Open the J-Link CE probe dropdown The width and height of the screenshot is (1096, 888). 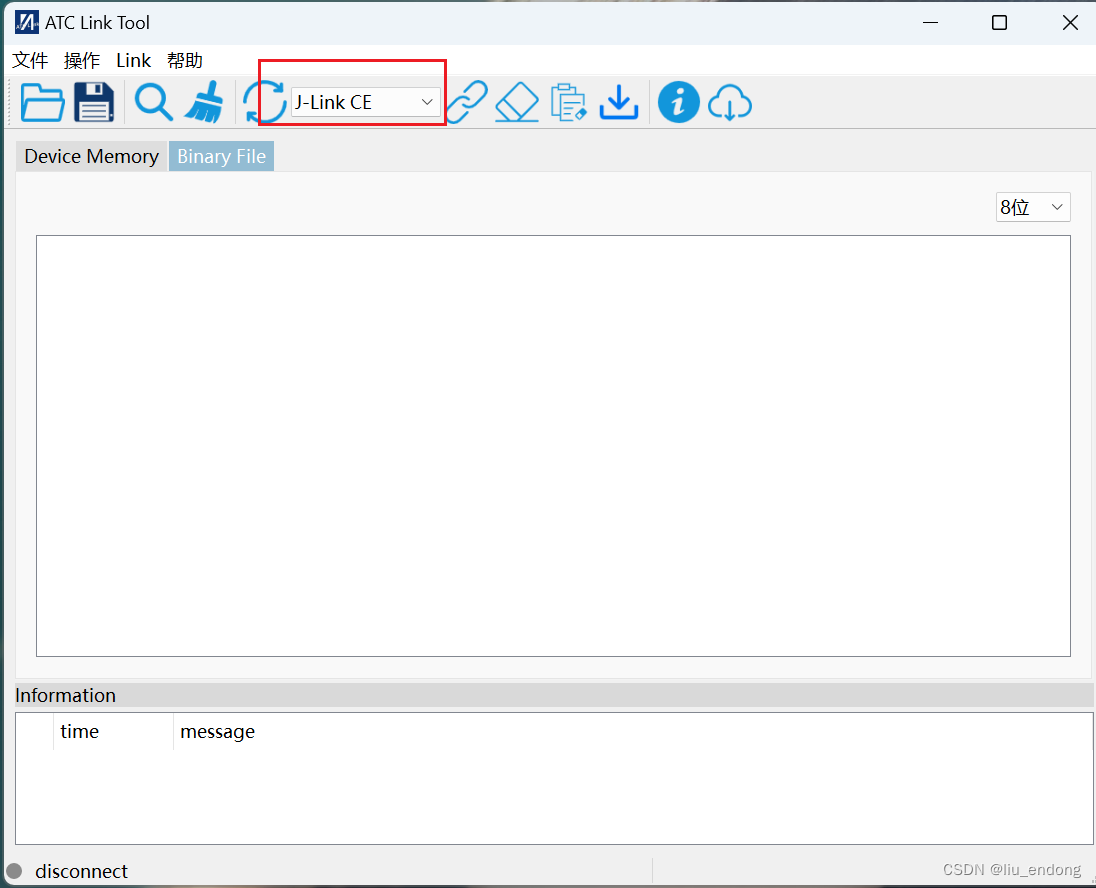[365, 102]
